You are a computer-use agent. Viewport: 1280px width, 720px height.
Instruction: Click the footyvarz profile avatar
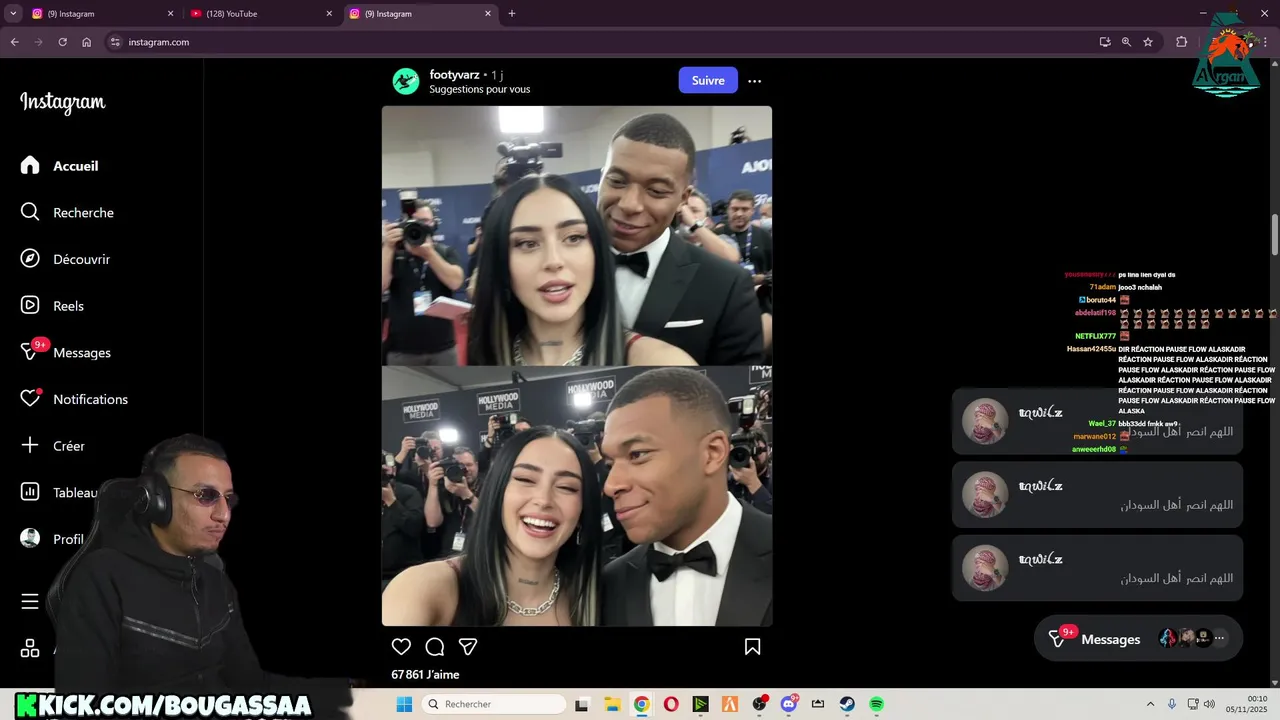(x=405, y=81)
